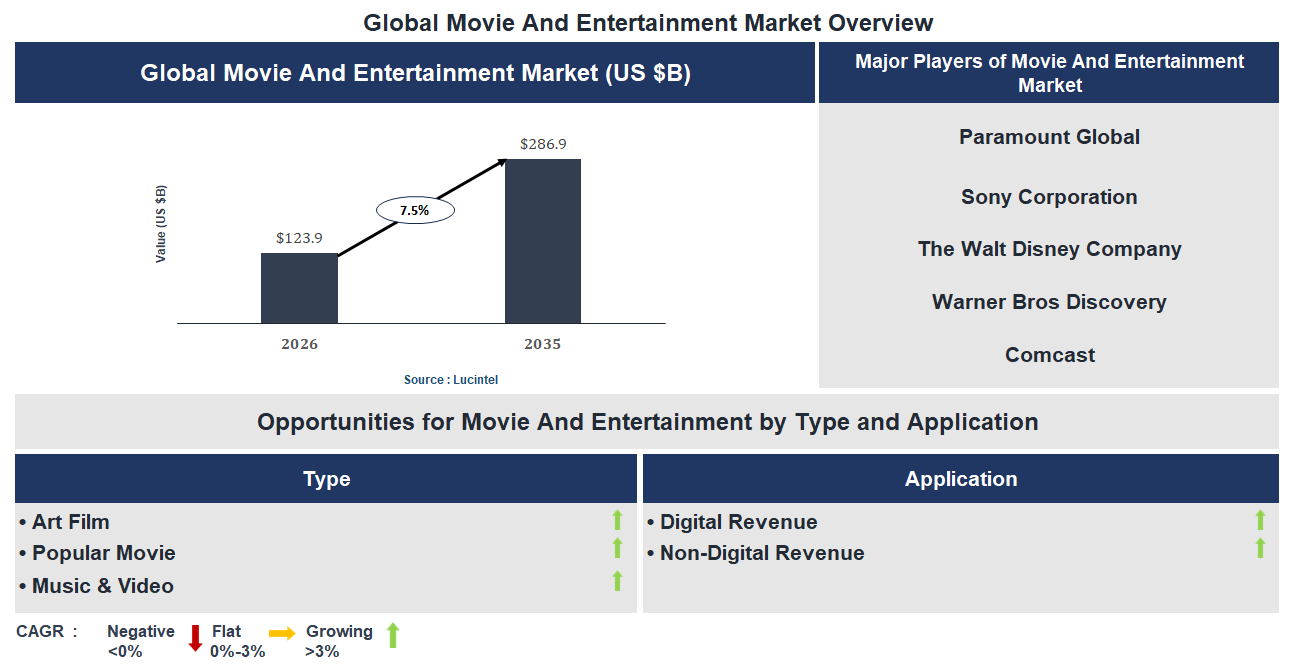The height and width of the screenshot is (667, 1289).
Task: Click the green growth arrow beside Art Film
Action: pyautogui.click(x=620, y=521)
